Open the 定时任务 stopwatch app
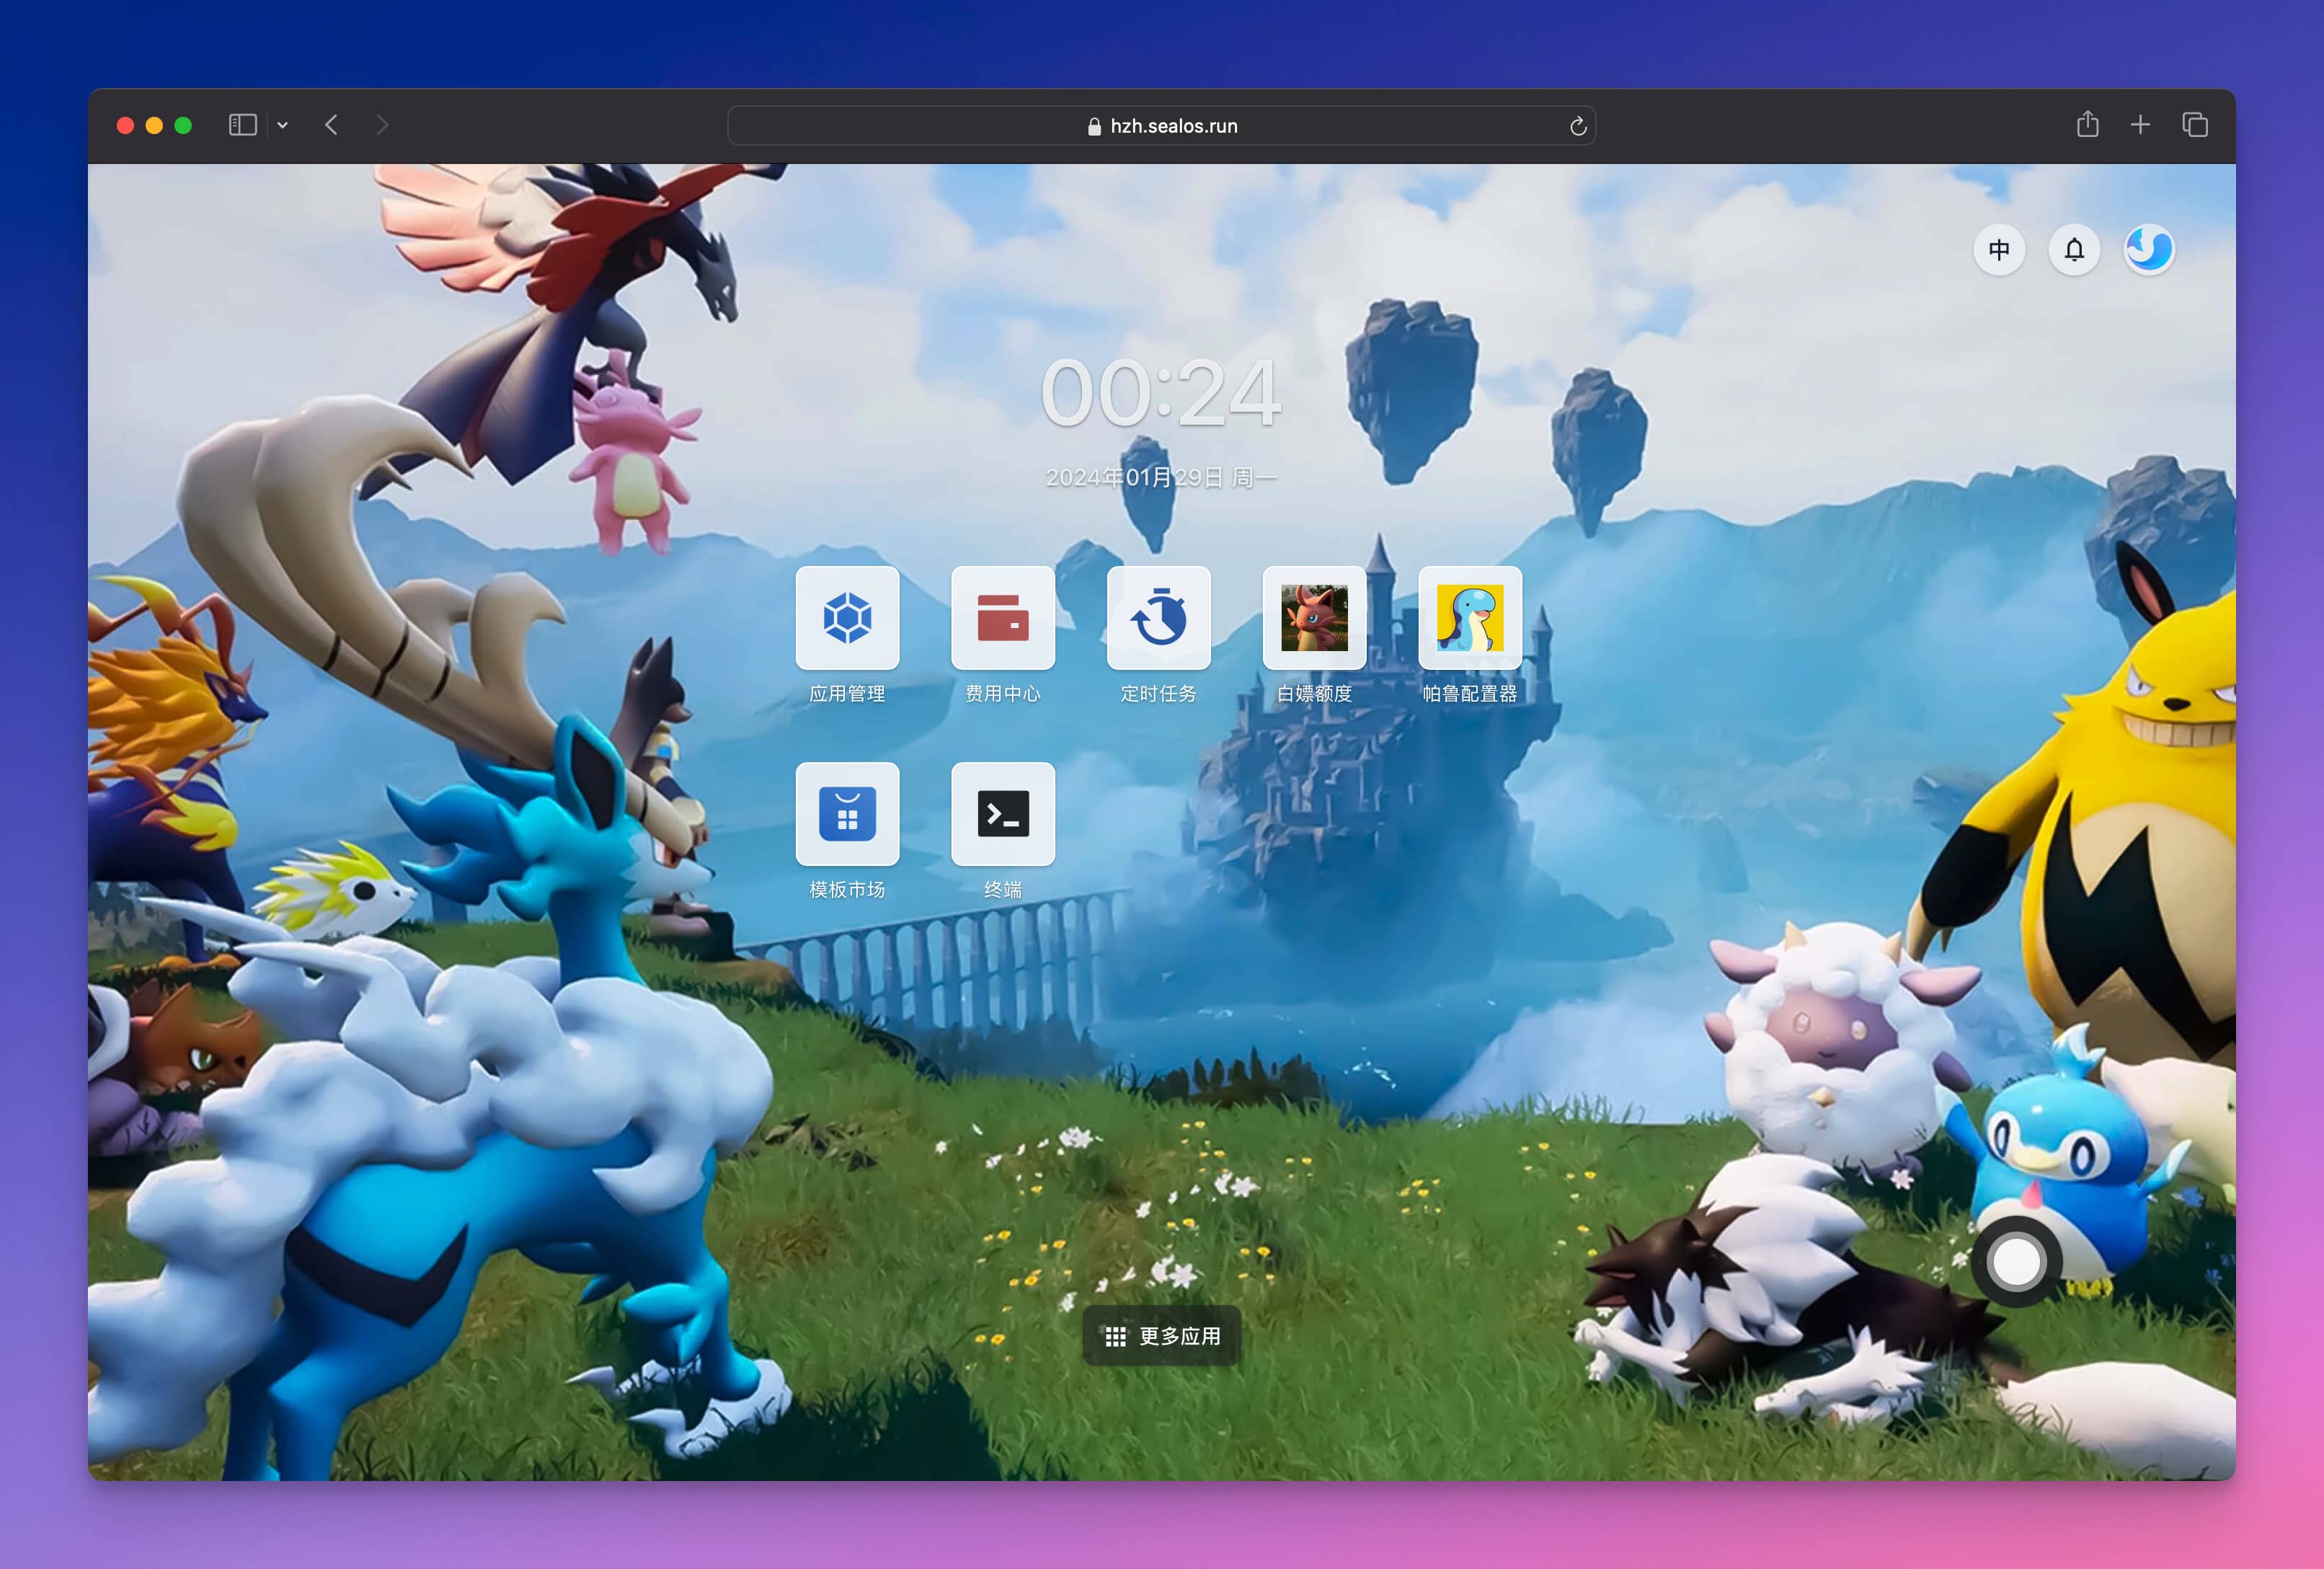Viewport: 2324px width, 1569px height. 1158,618
